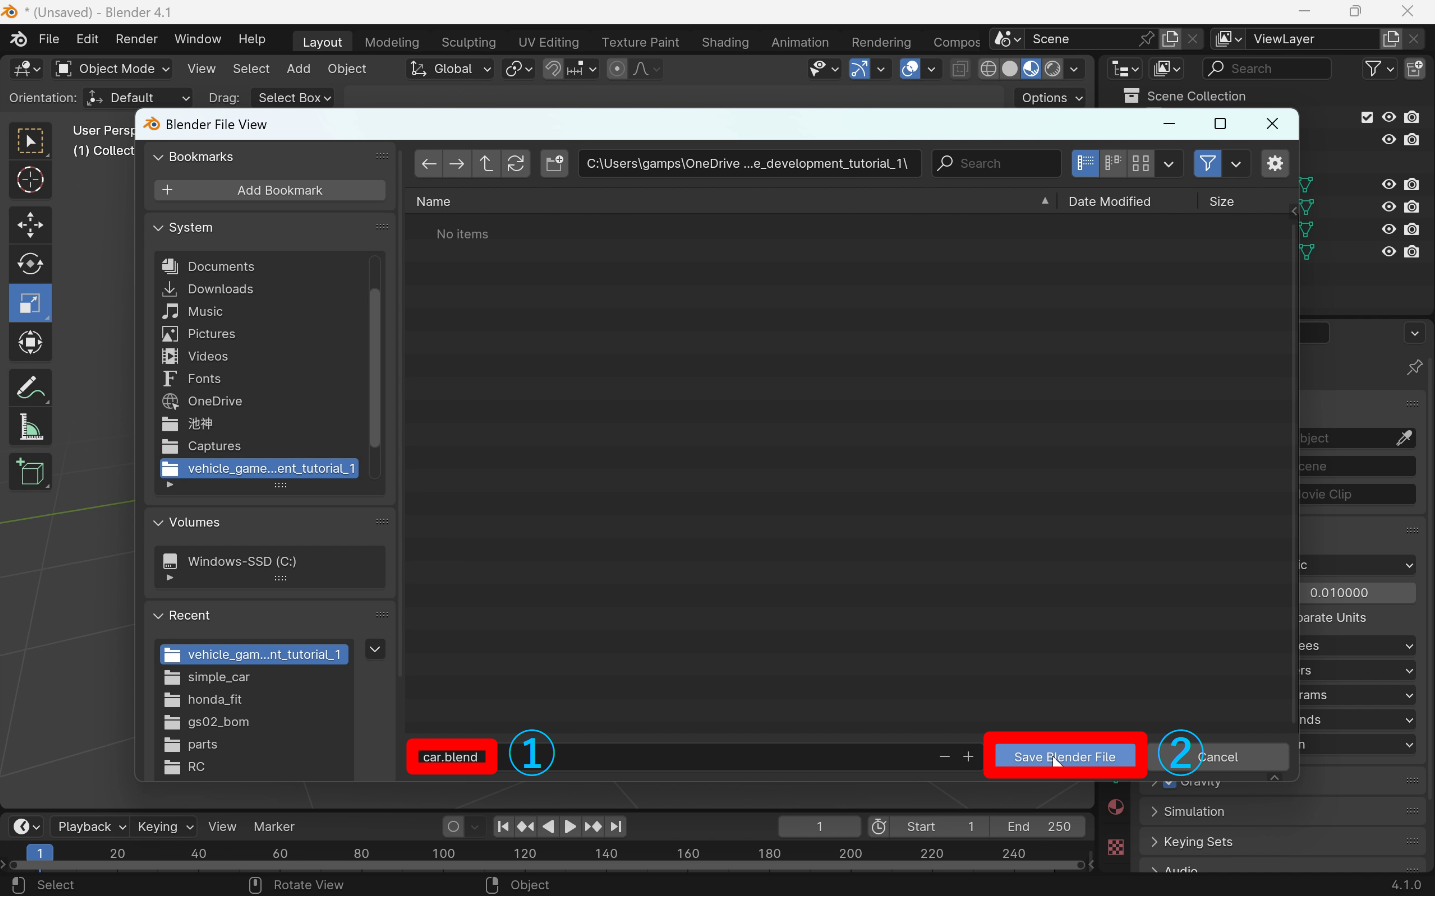Image resolution: width=1436 pixels, height=897 pixels.
Task: Collapse the Bookmarks panel
Action: point(157,157)
